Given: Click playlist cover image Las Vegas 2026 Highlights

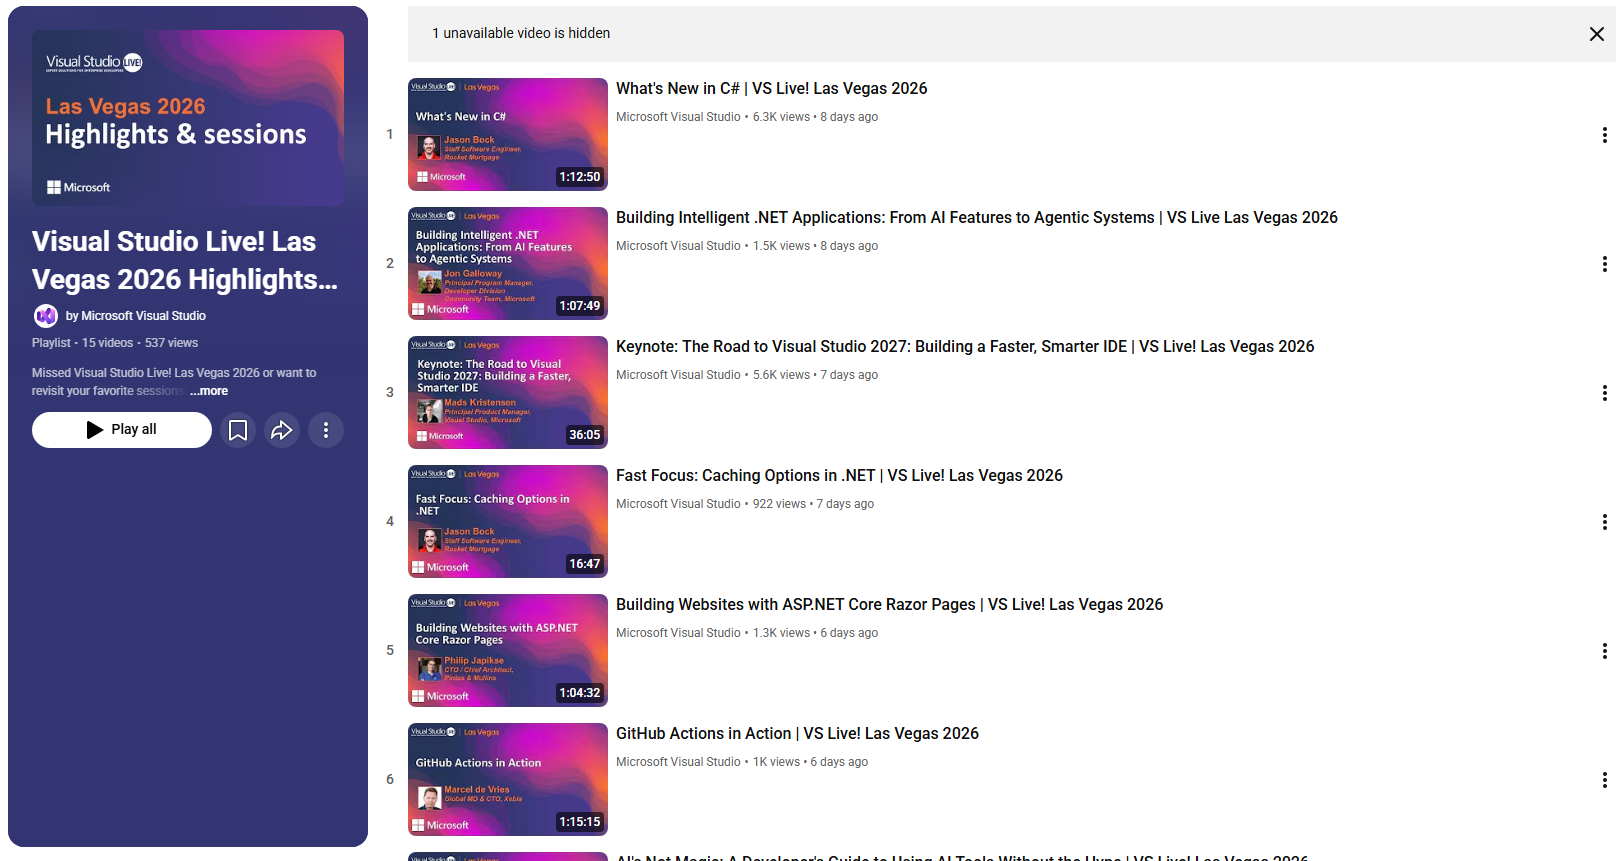Looking at the screenshot, I should [x=188, y=118].
